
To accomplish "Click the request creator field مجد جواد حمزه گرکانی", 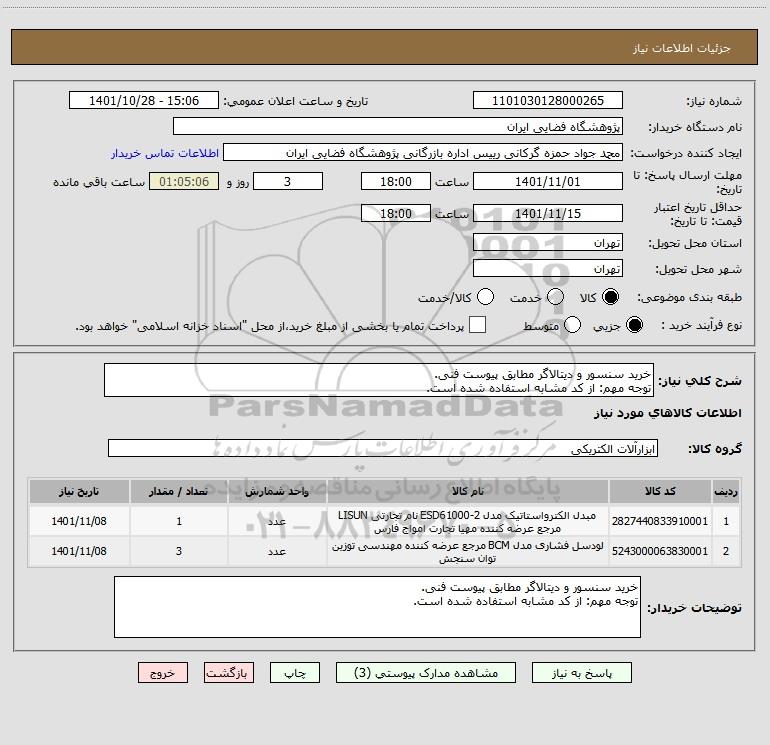I will pyautogui.click(x=423, y=153).
